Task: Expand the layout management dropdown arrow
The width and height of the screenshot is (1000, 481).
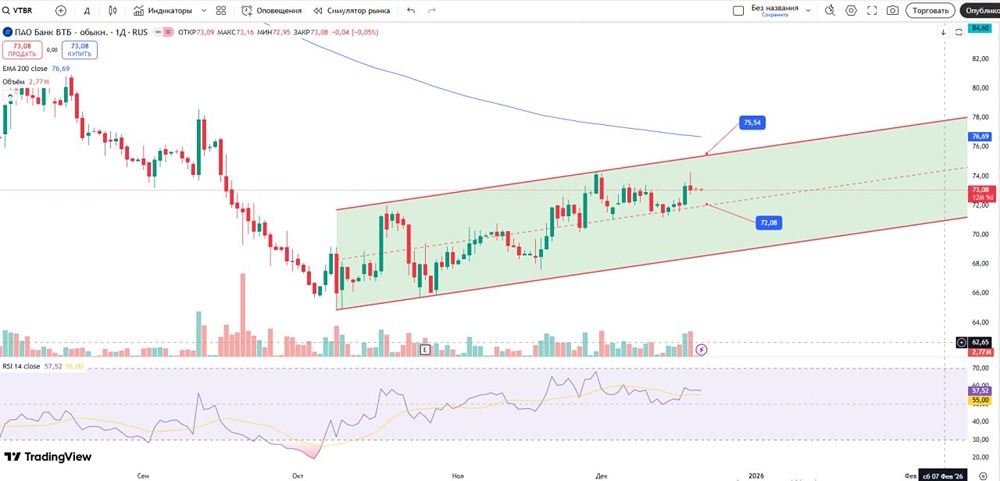Action: tap(808, 10)
